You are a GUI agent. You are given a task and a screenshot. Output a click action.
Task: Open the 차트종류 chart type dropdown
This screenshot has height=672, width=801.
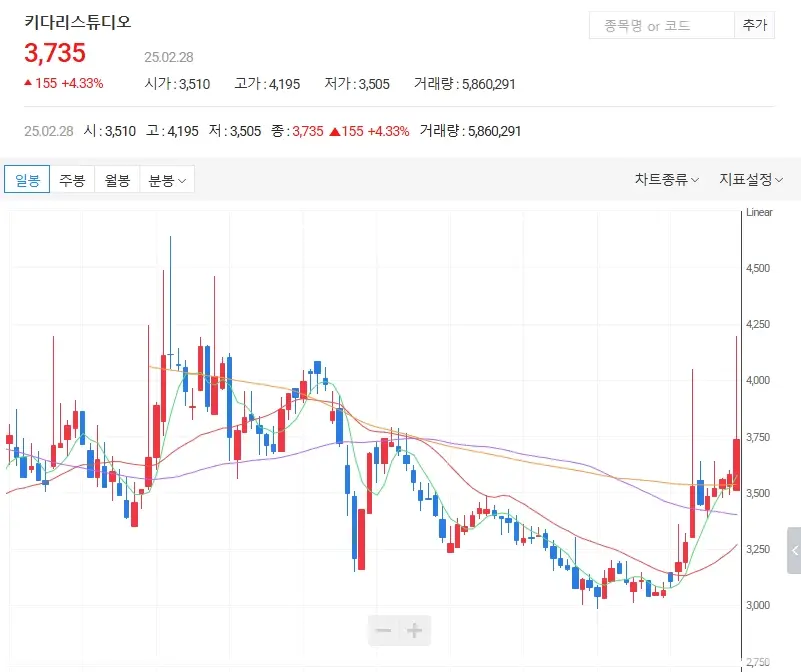coord(667,179)
